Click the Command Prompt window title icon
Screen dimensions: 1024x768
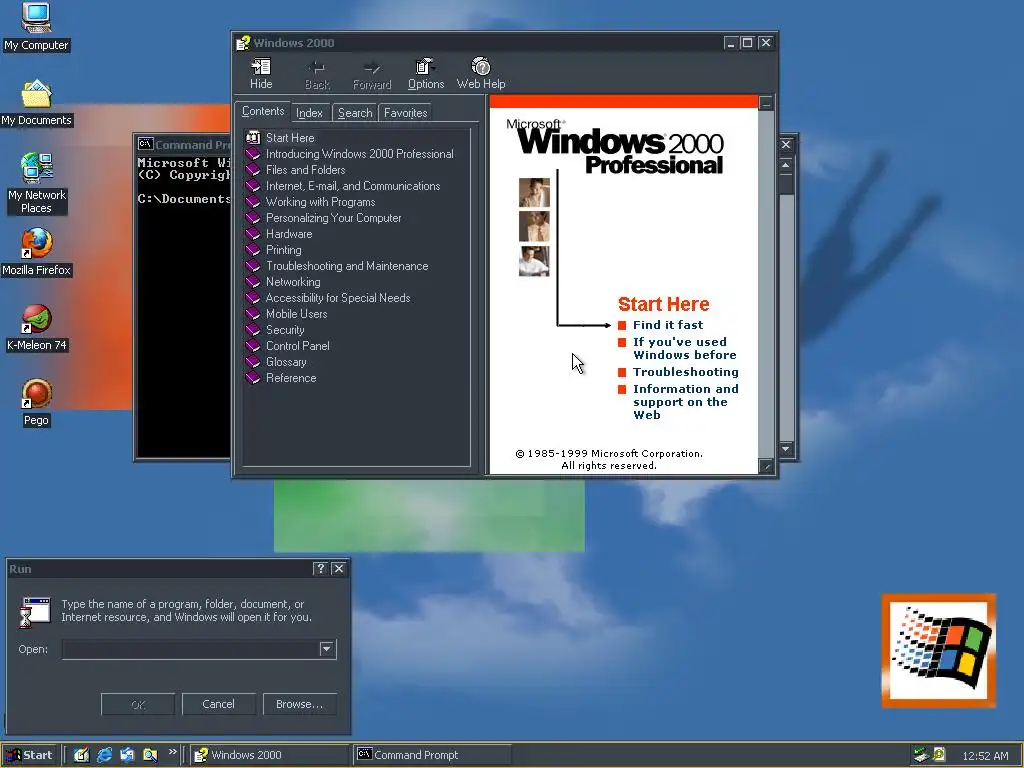coord(145,144)
